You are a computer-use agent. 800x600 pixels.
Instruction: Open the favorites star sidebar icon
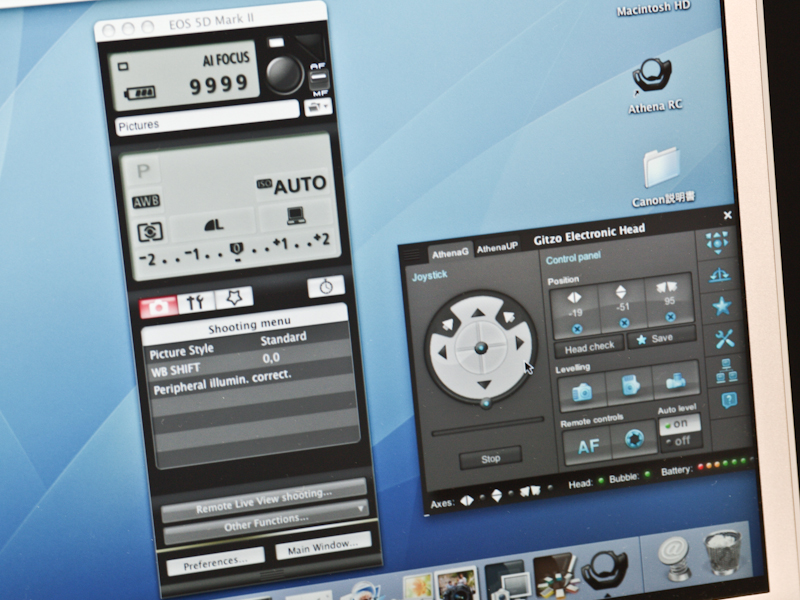pos(722,307)
